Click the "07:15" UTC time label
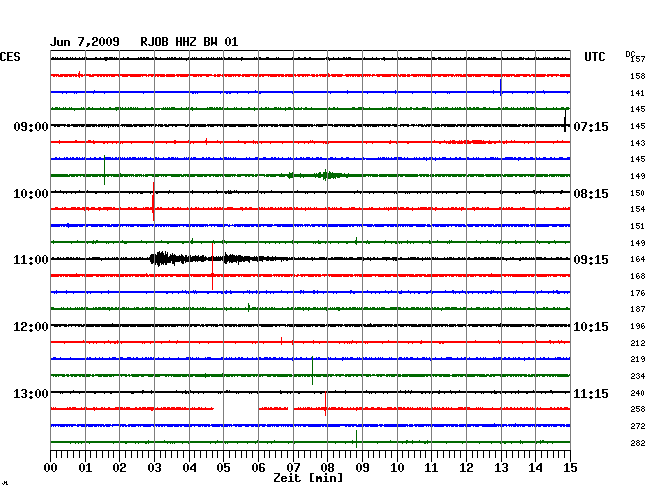The image size is (650, 494). 591,126
